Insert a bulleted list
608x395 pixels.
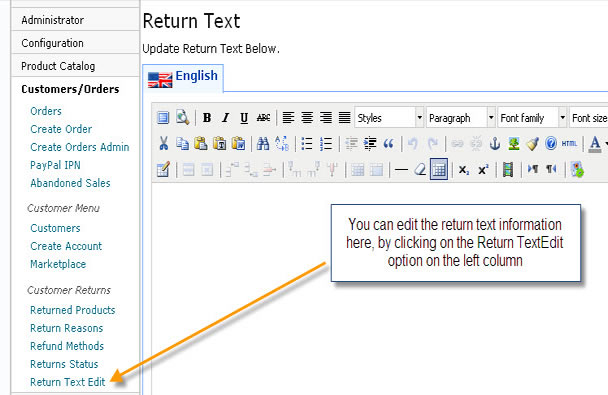[307, 144]
